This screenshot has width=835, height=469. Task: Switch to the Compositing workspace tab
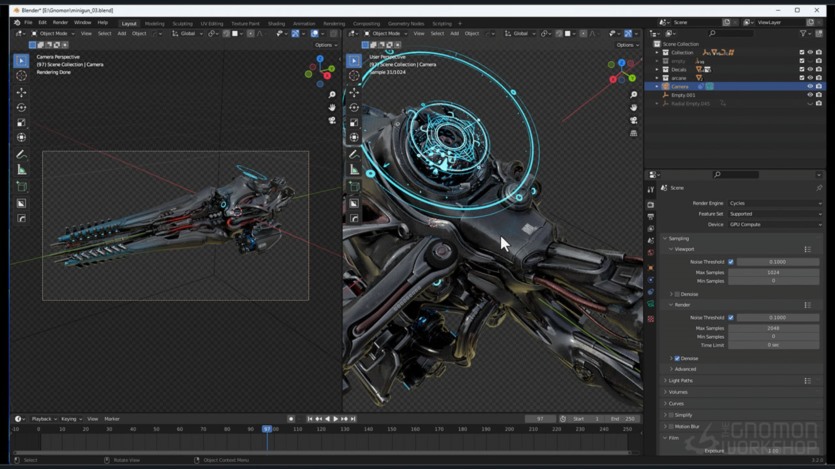click(366, 23)
